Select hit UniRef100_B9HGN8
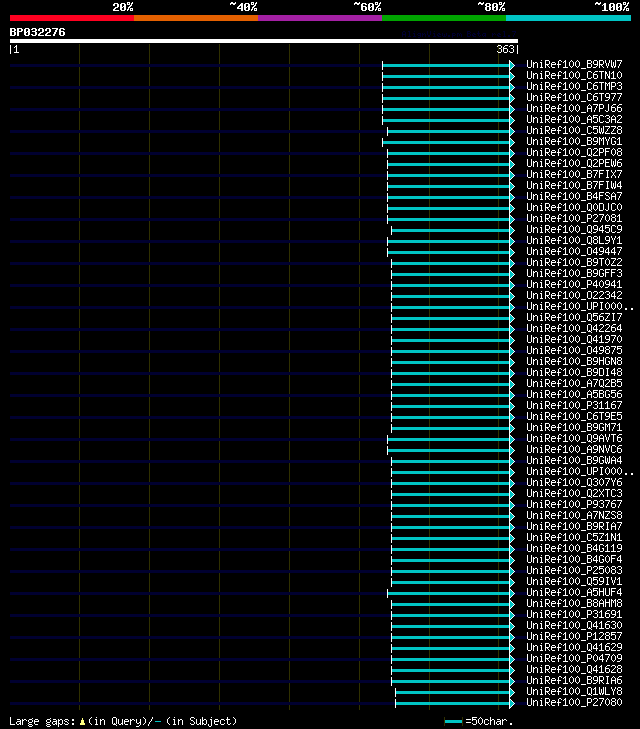The width and height of the screenshot is (640, 729). [574, 361]
